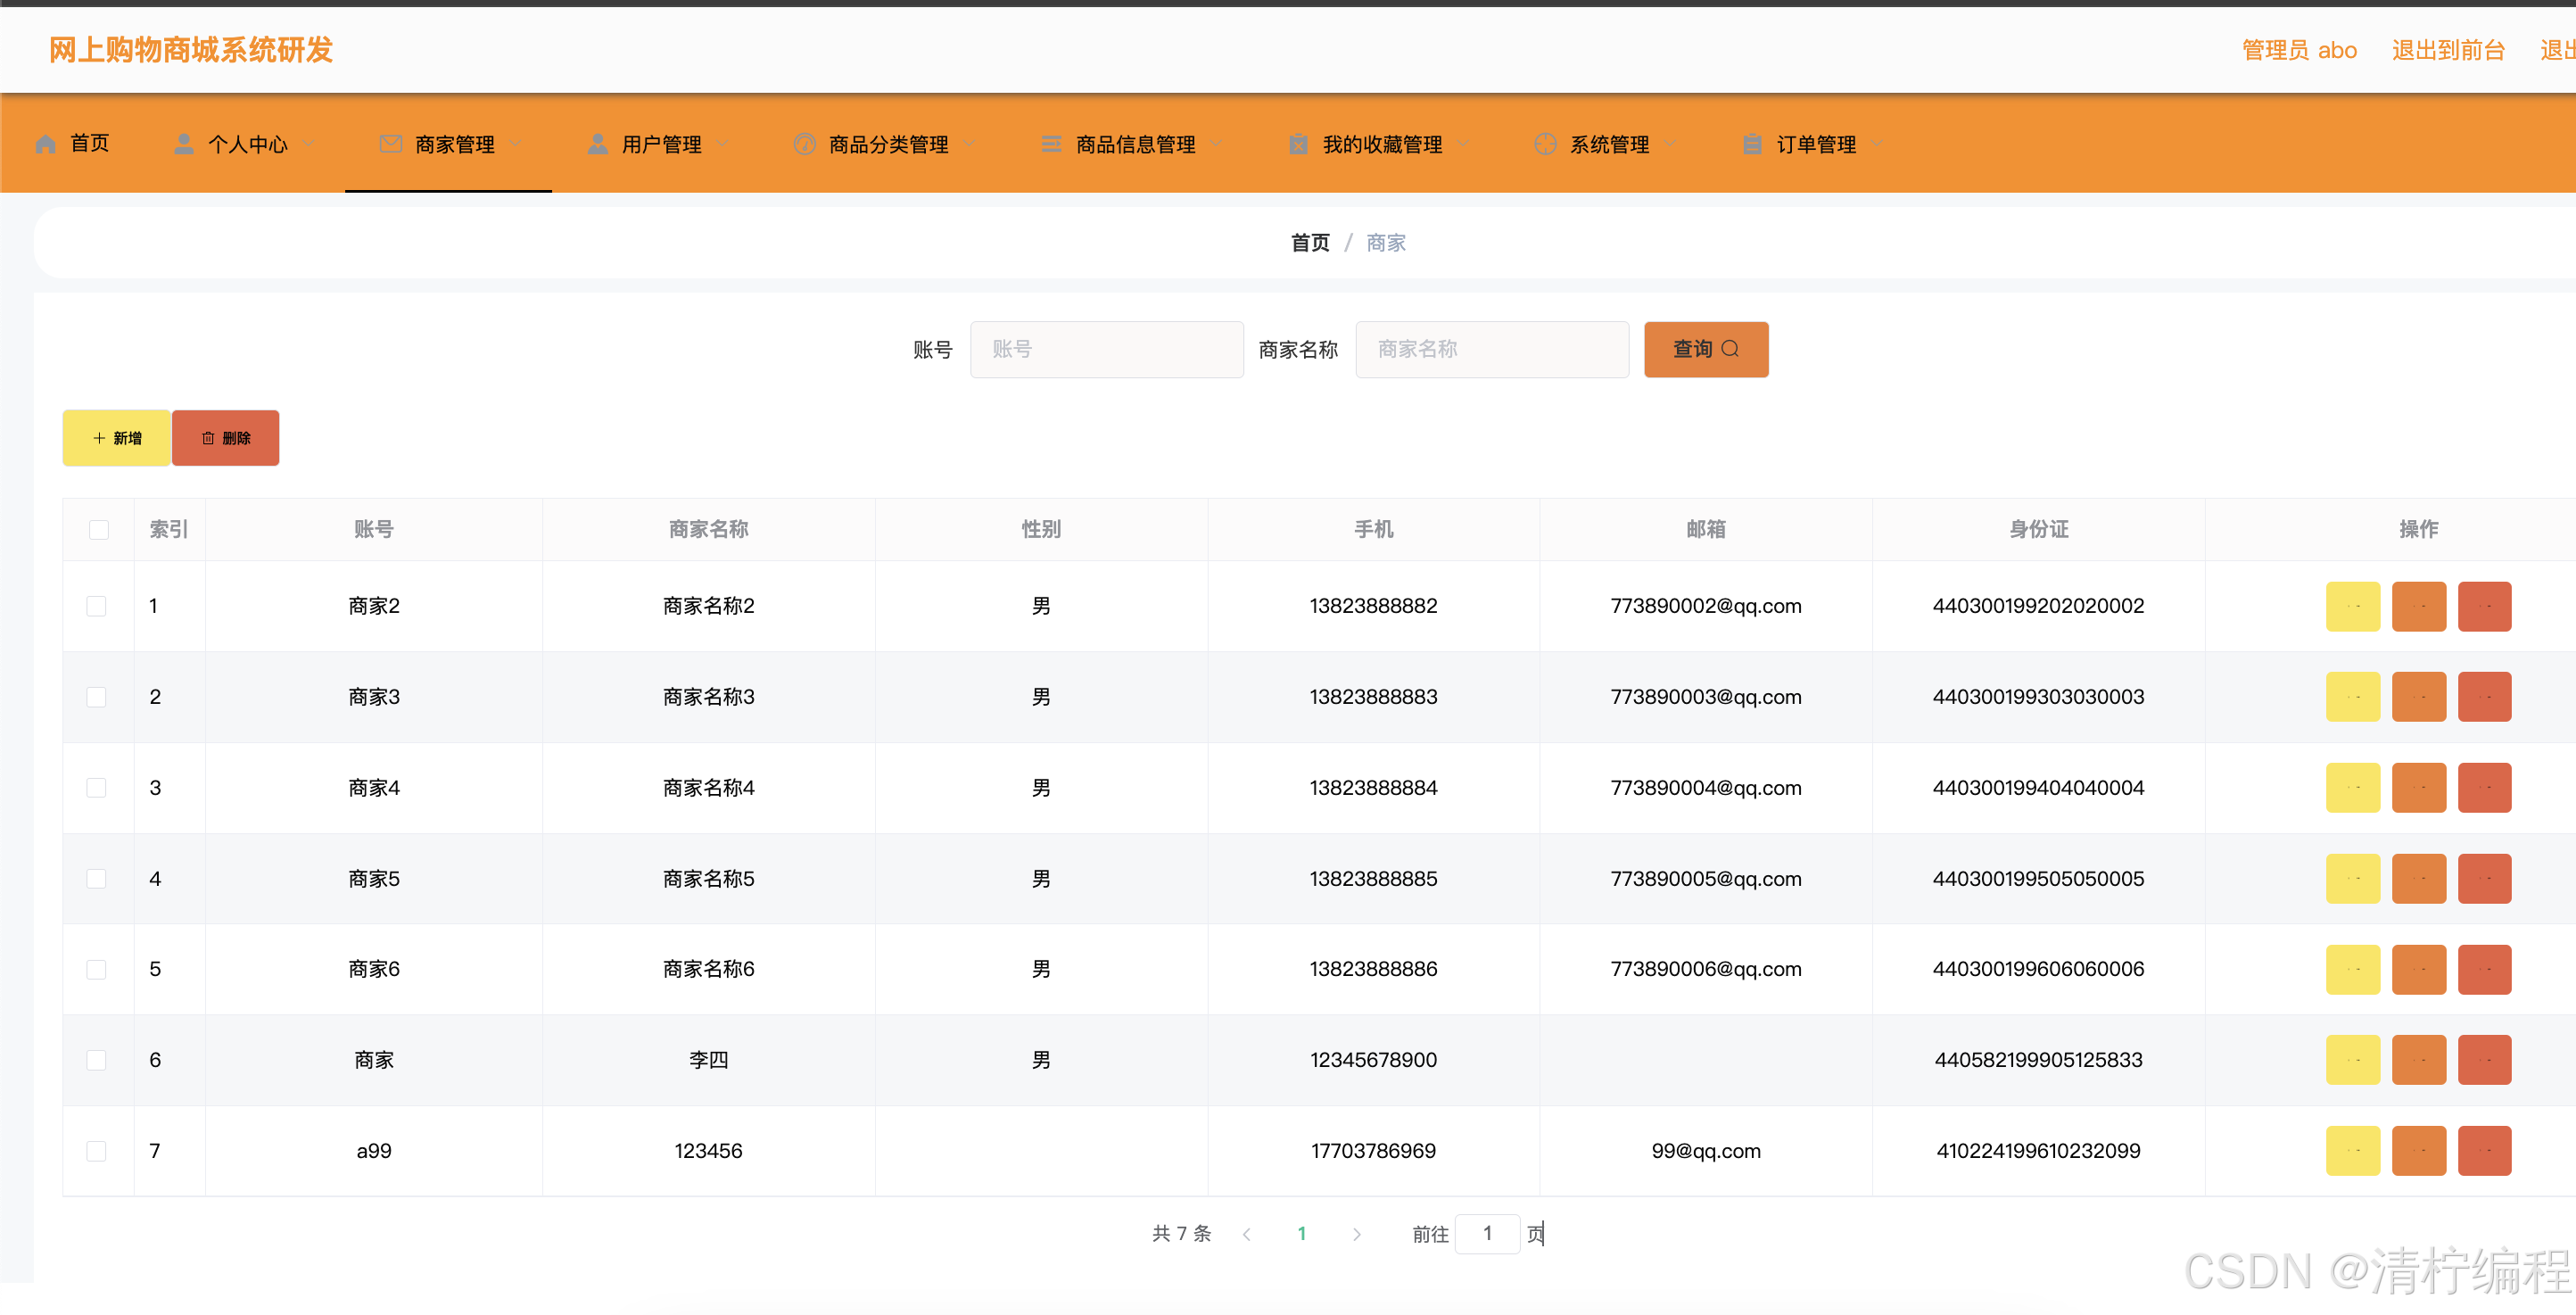Click the person icon beside 个人中心
2576x1315 pixels.
[x=184, y=144]
